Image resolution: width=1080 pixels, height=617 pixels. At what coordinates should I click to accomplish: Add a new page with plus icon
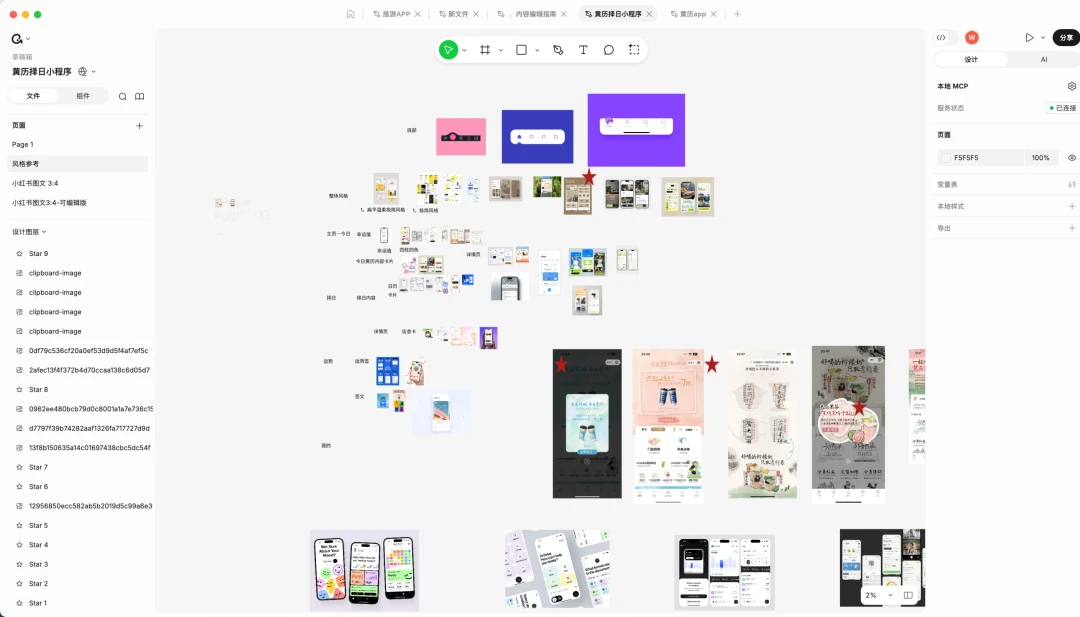pyautogui.click(x=139, y=125)
